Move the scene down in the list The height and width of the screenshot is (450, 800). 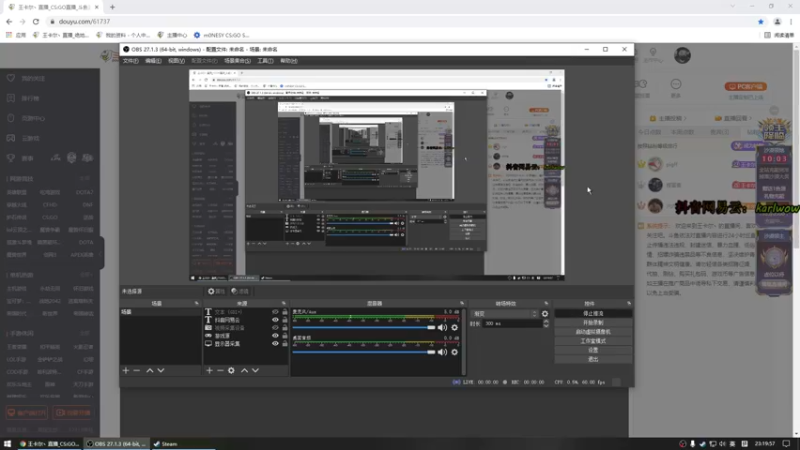coord(161,370)
